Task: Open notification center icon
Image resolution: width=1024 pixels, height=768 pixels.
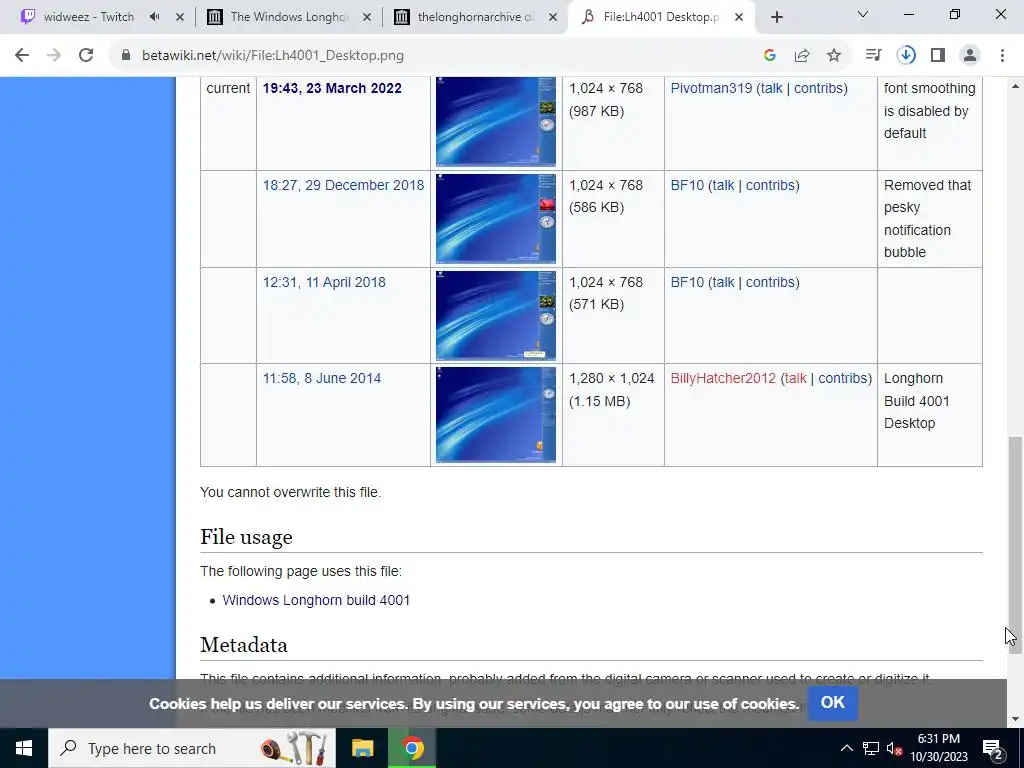Action: 993,748
